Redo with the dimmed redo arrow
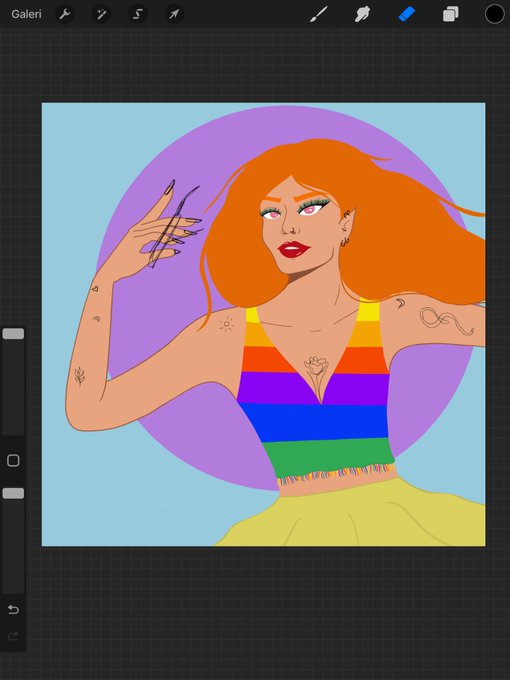510x680 pixels. 13,636
